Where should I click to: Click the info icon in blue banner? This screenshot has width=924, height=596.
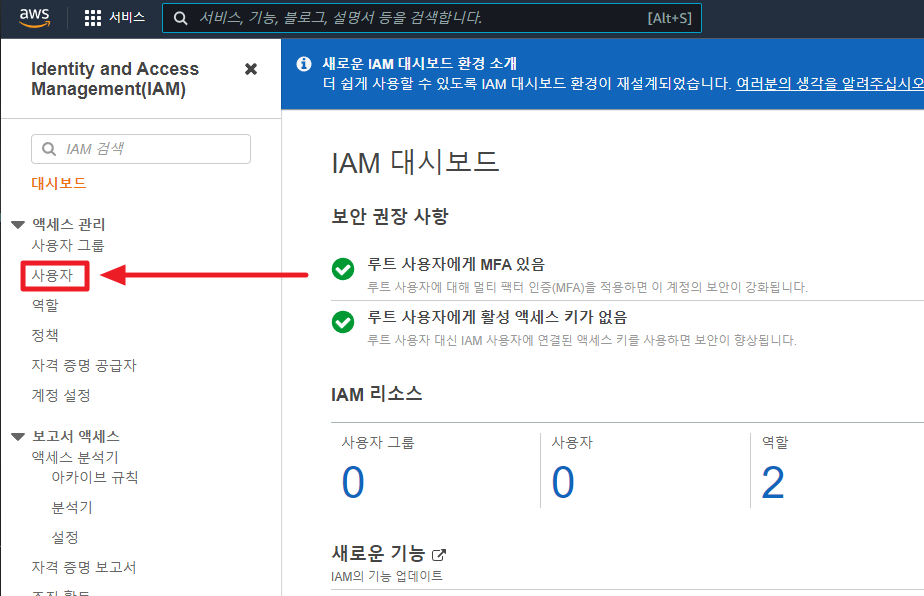point(304,64)
